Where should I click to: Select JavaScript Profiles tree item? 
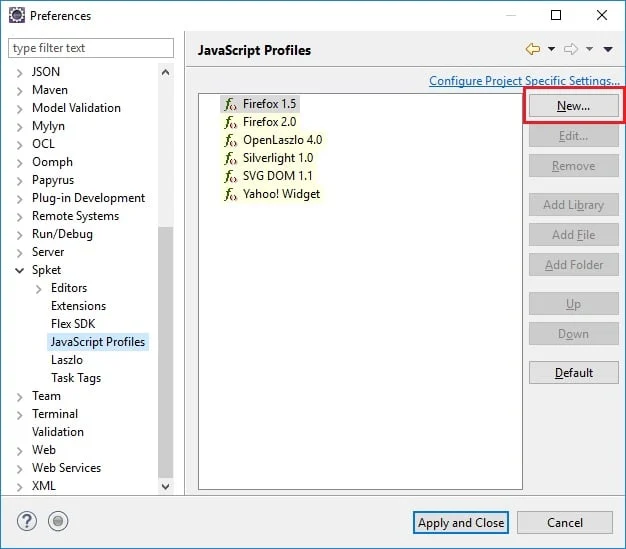point(98,342)
